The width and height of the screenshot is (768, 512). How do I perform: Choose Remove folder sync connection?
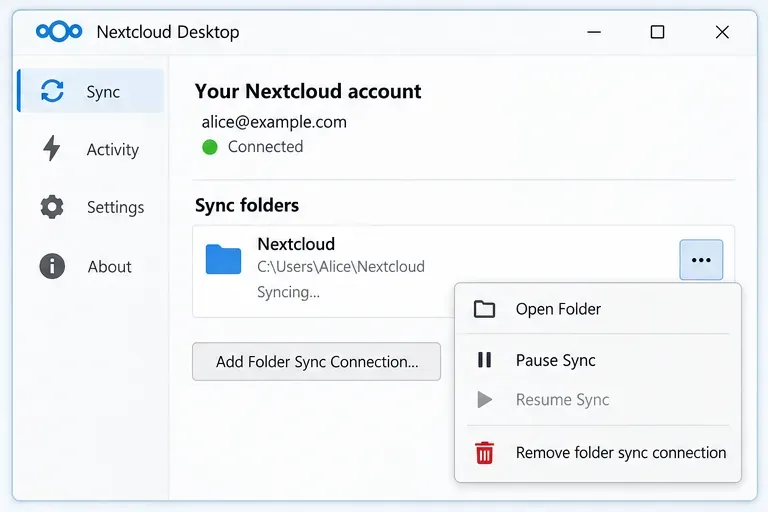click(598, 453)
